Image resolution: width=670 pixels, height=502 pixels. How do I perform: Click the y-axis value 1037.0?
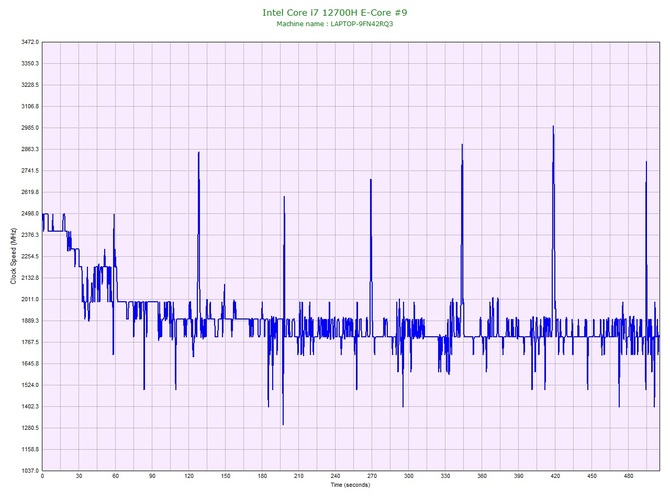tap(30, 471)
